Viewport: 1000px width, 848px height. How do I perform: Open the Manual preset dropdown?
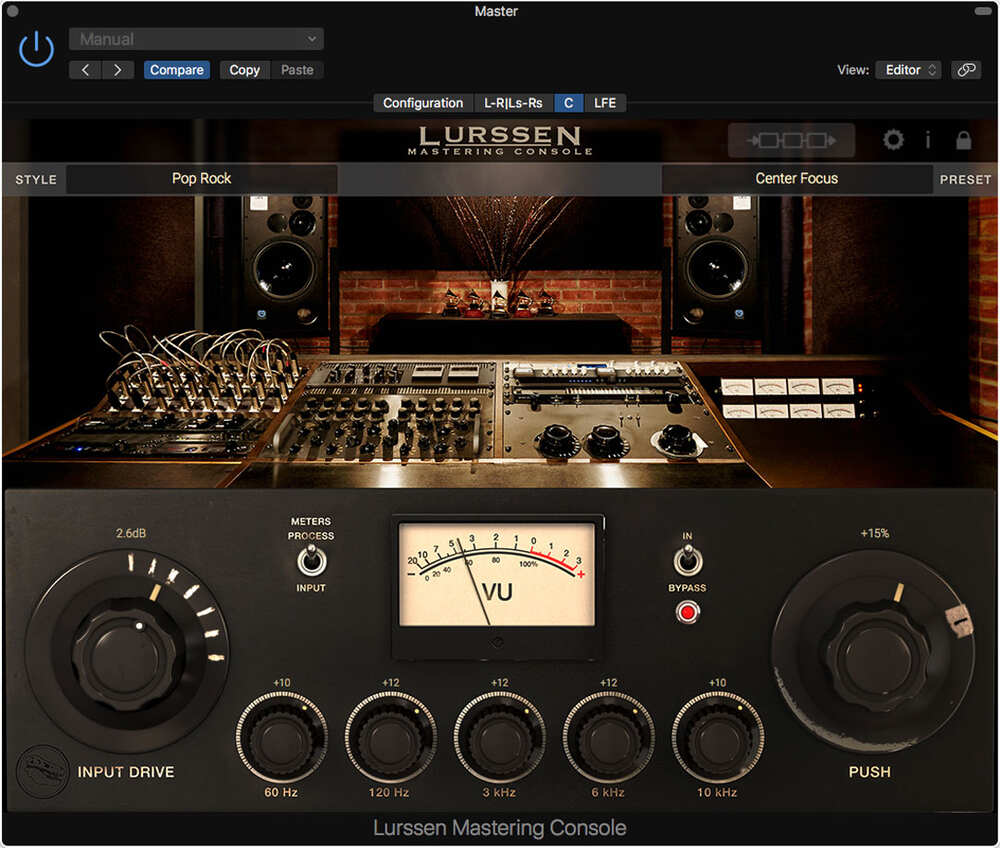[196, 38]
